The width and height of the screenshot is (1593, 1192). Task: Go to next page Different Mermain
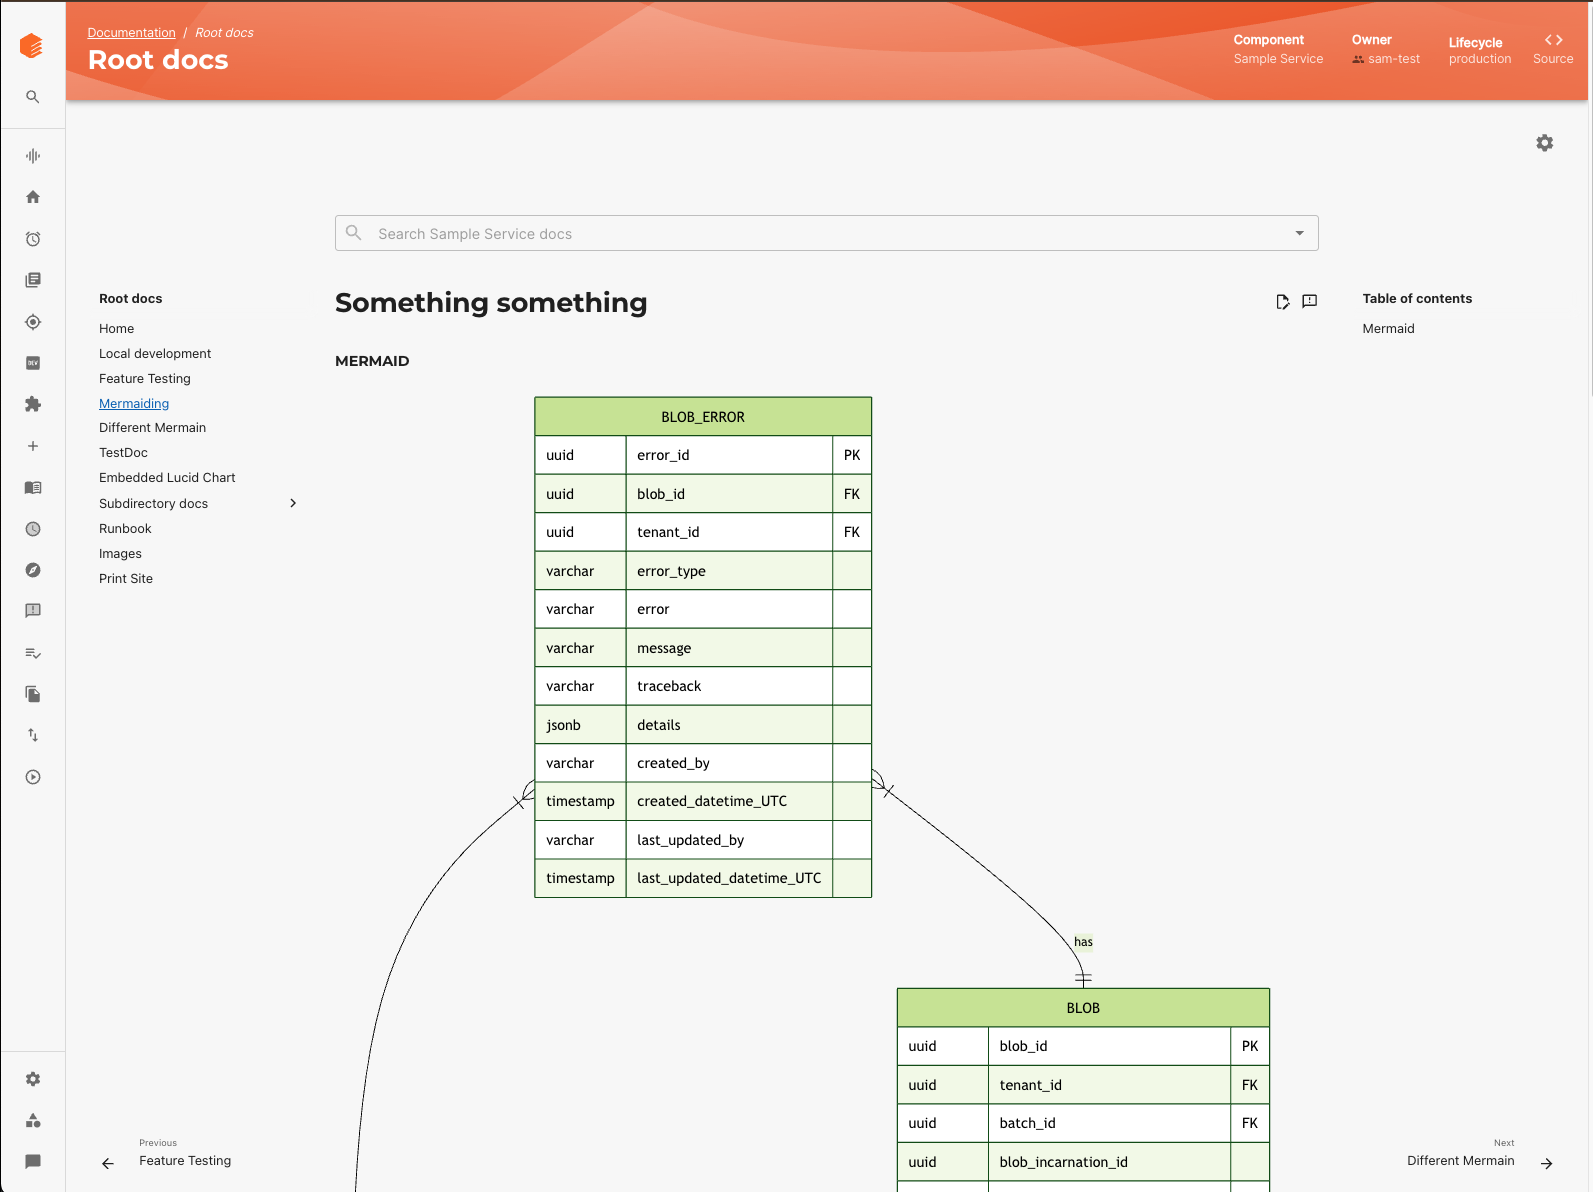click(1478, 1154)
